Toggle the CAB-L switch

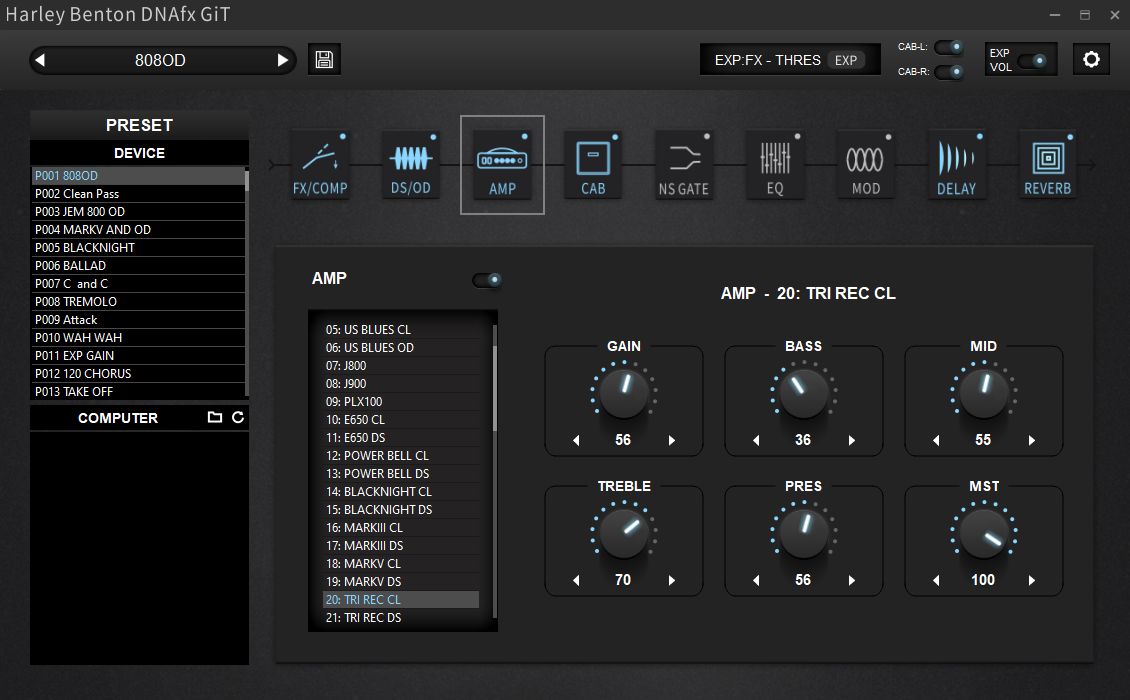[x=949, y=47]
